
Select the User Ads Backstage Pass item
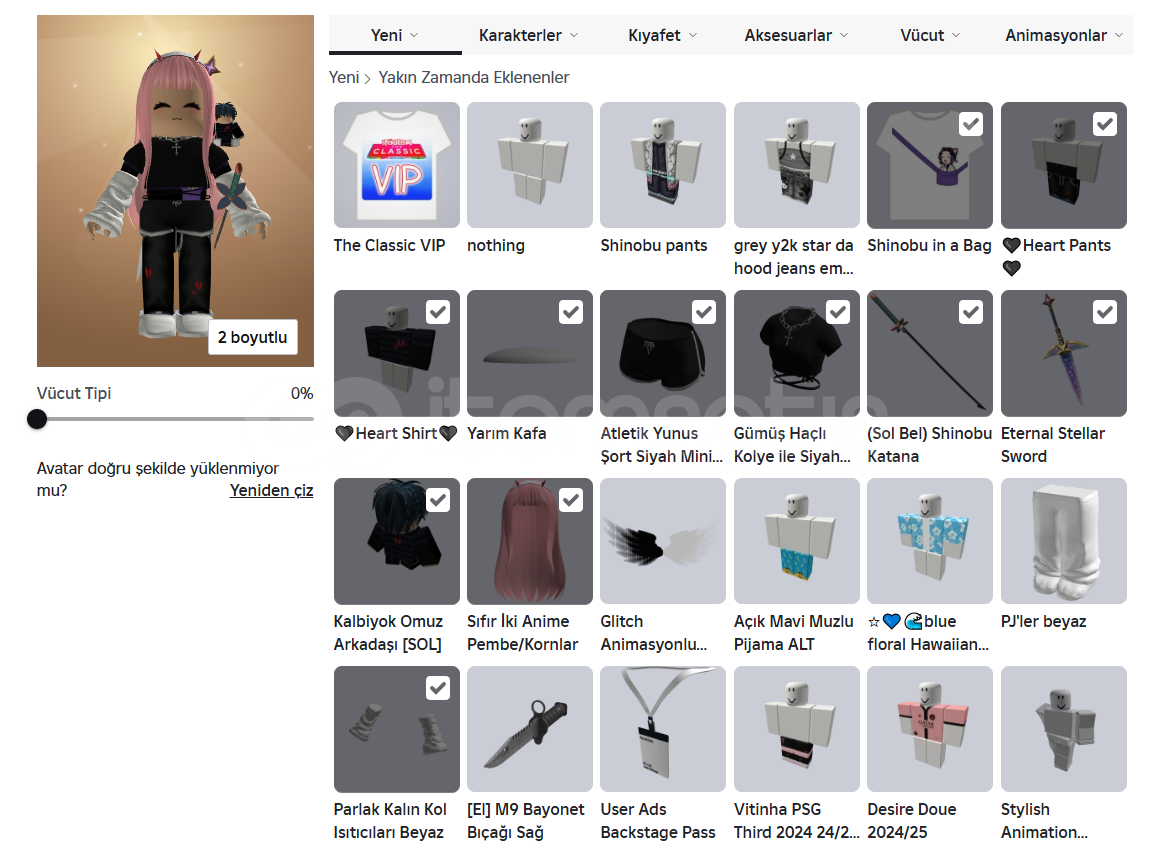(x=663, y=729)
